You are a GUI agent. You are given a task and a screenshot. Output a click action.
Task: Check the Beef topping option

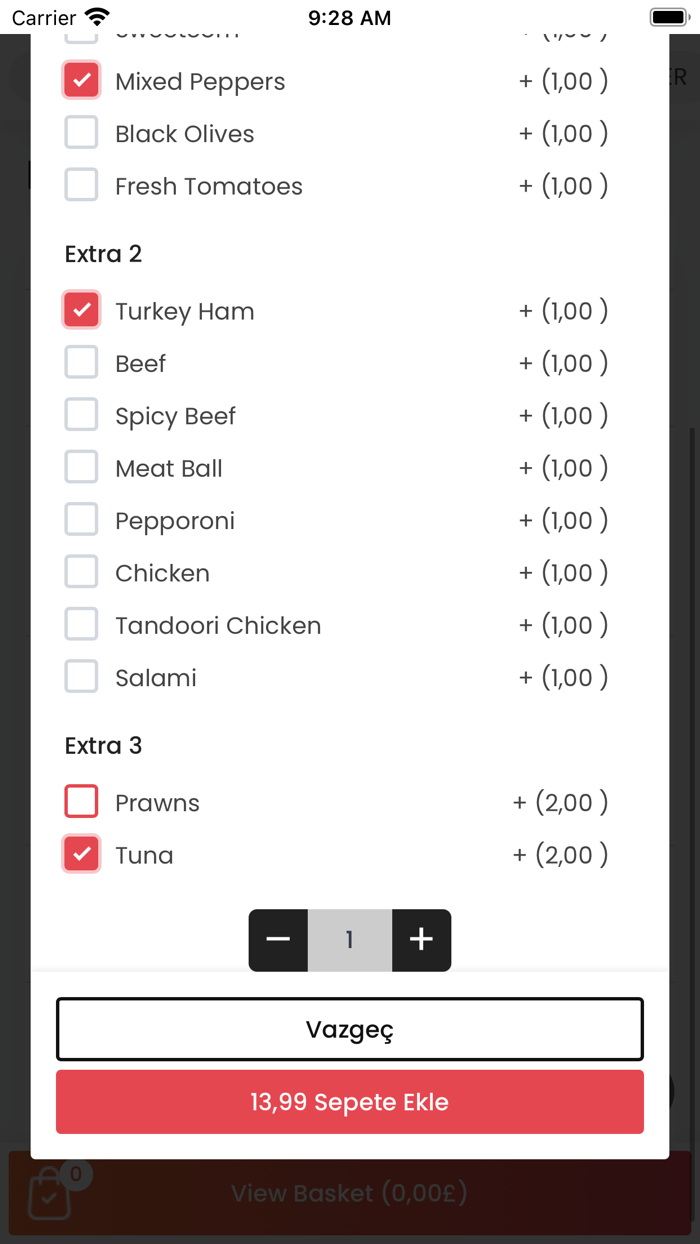(82, 362)
